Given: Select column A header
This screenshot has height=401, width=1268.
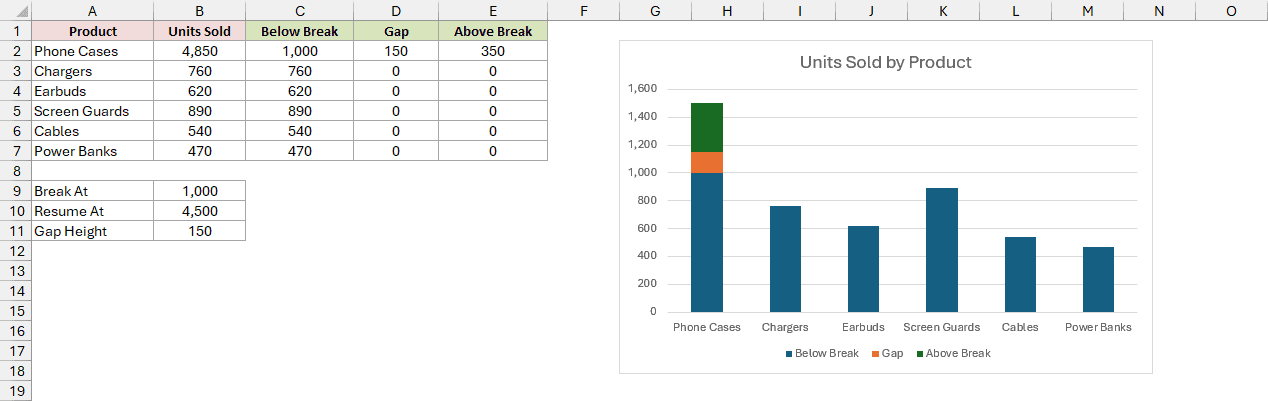Looking at the screenshot, I should pyautogui.click(x=93, y=10).
